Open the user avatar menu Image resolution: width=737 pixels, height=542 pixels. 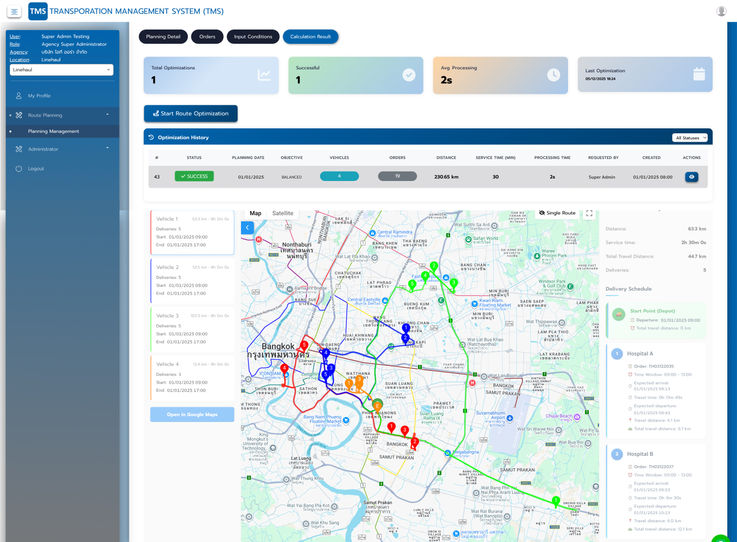pyautogui.click(x=721, y=11)
